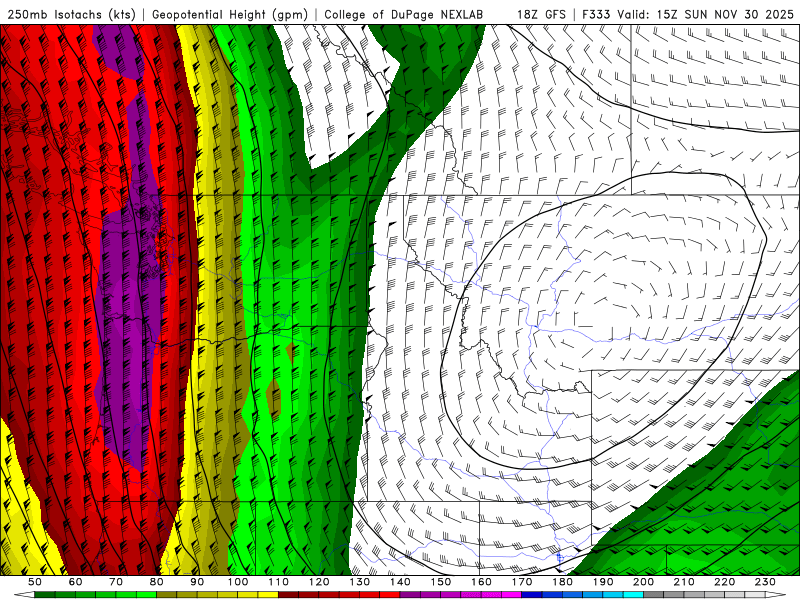The height and width of the screenshot is (600, 800).
Task: Click the 160 value on the color scale
Action: pos(482,582)
